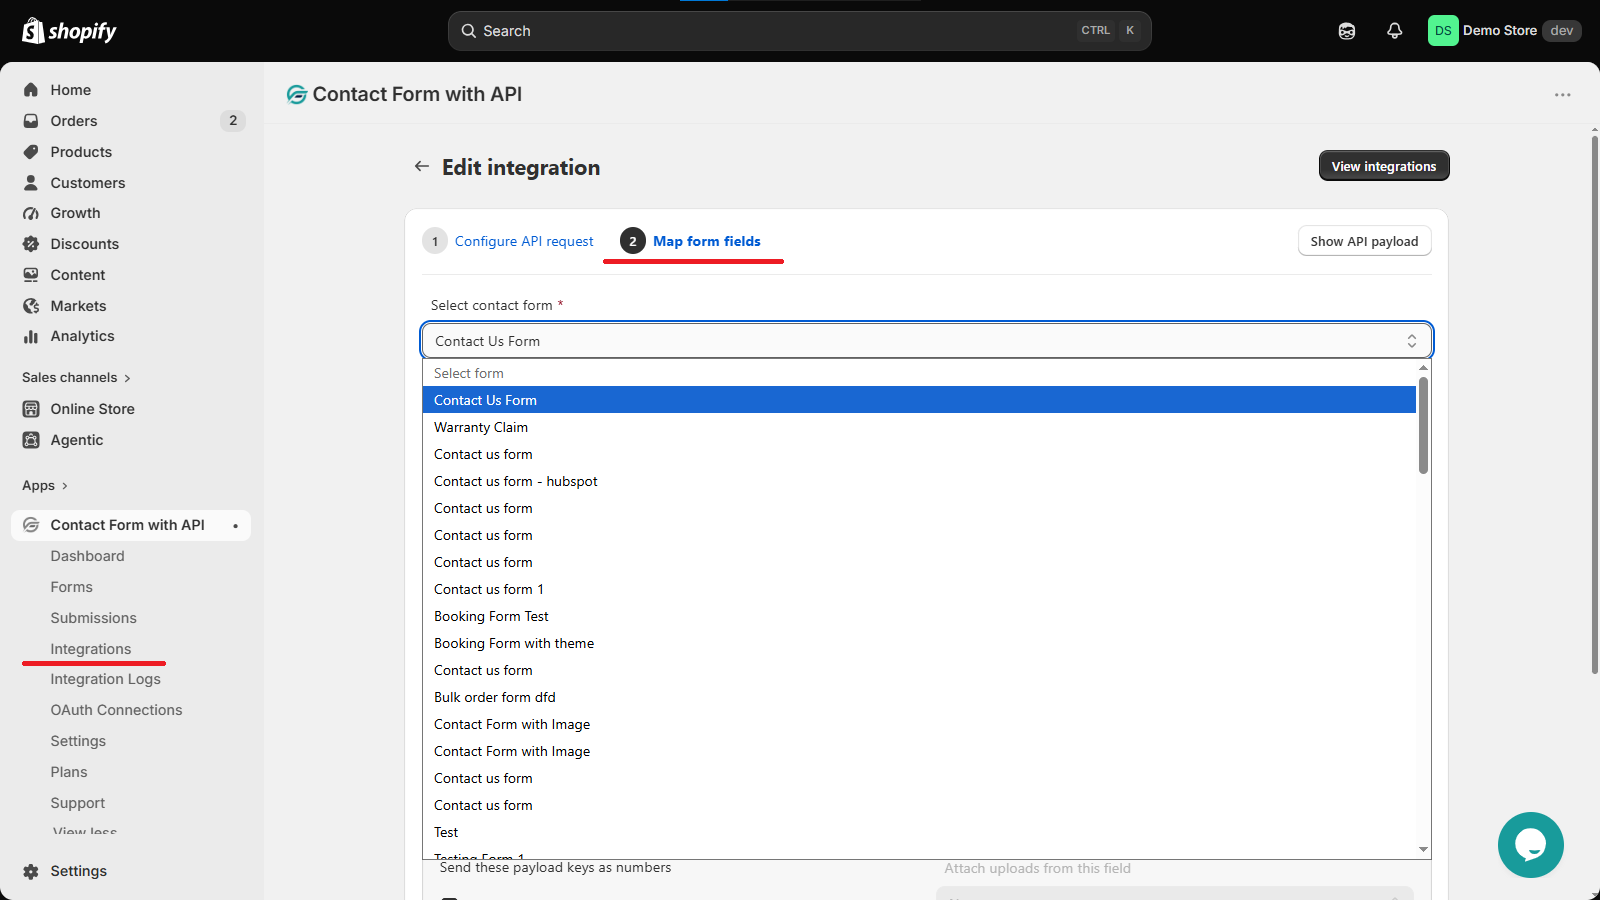
Task: Click the Online Store icon
Action: click(x=31, y=409)
